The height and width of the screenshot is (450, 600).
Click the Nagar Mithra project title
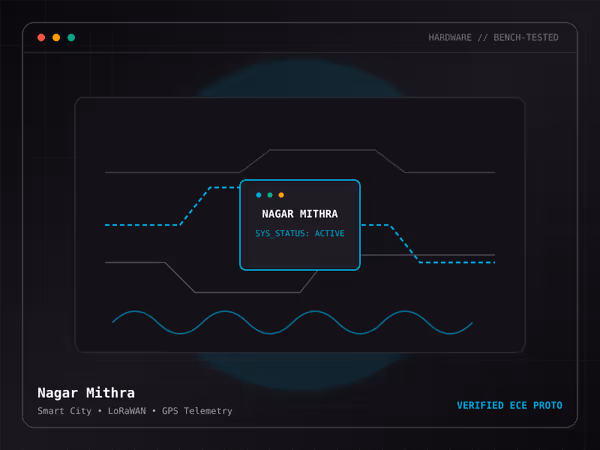coord(86,393)
